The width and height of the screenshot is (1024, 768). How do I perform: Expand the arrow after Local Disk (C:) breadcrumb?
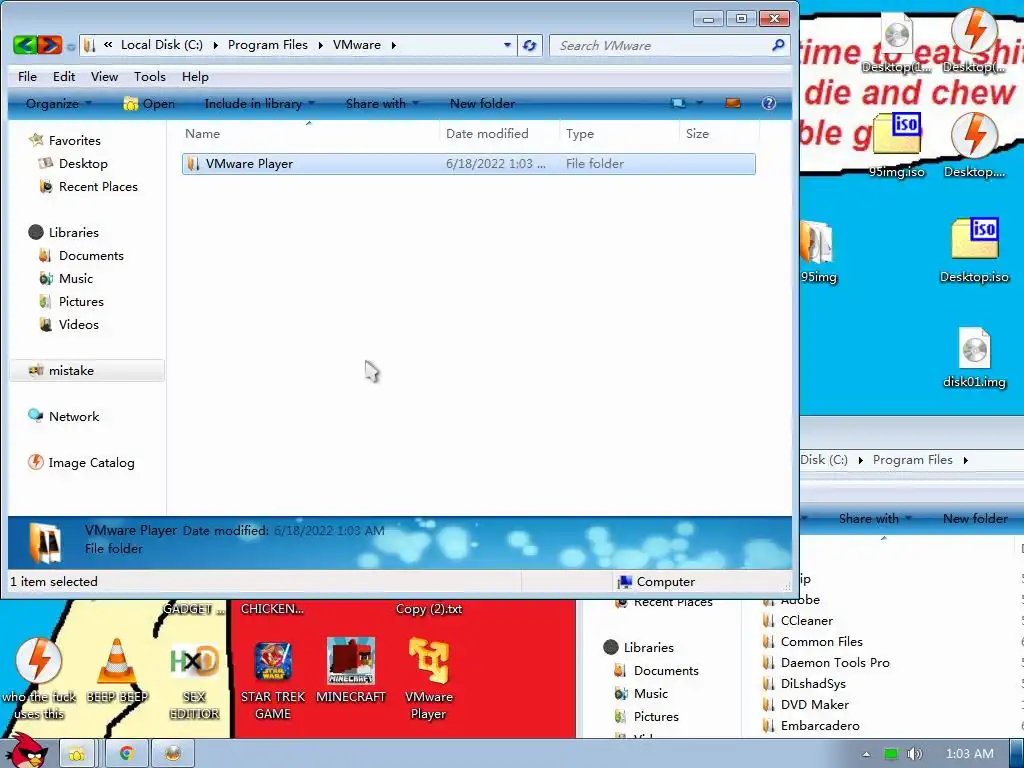(x=216, y=45)
